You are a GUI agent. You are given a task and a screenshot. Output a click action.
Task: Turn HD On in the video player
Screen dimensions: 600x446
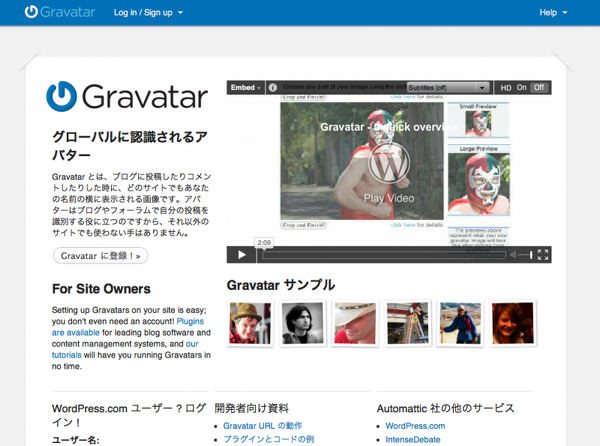(x=521, y=88)
